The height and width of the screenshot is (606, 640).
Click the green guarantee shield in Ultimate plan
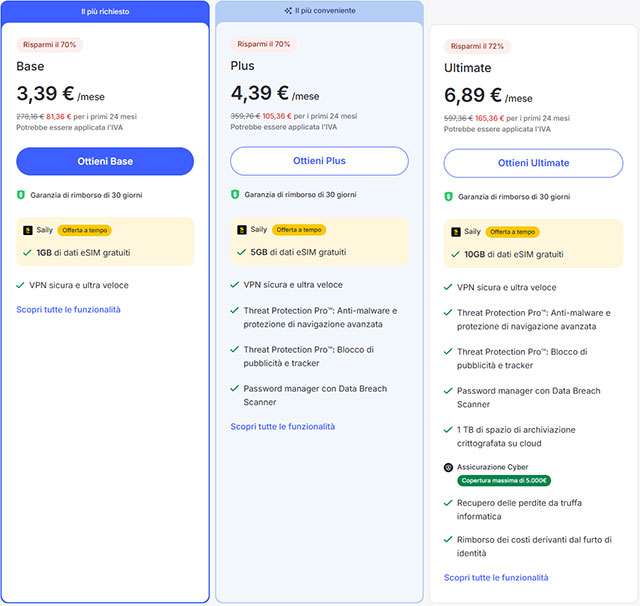pos(449,197)
